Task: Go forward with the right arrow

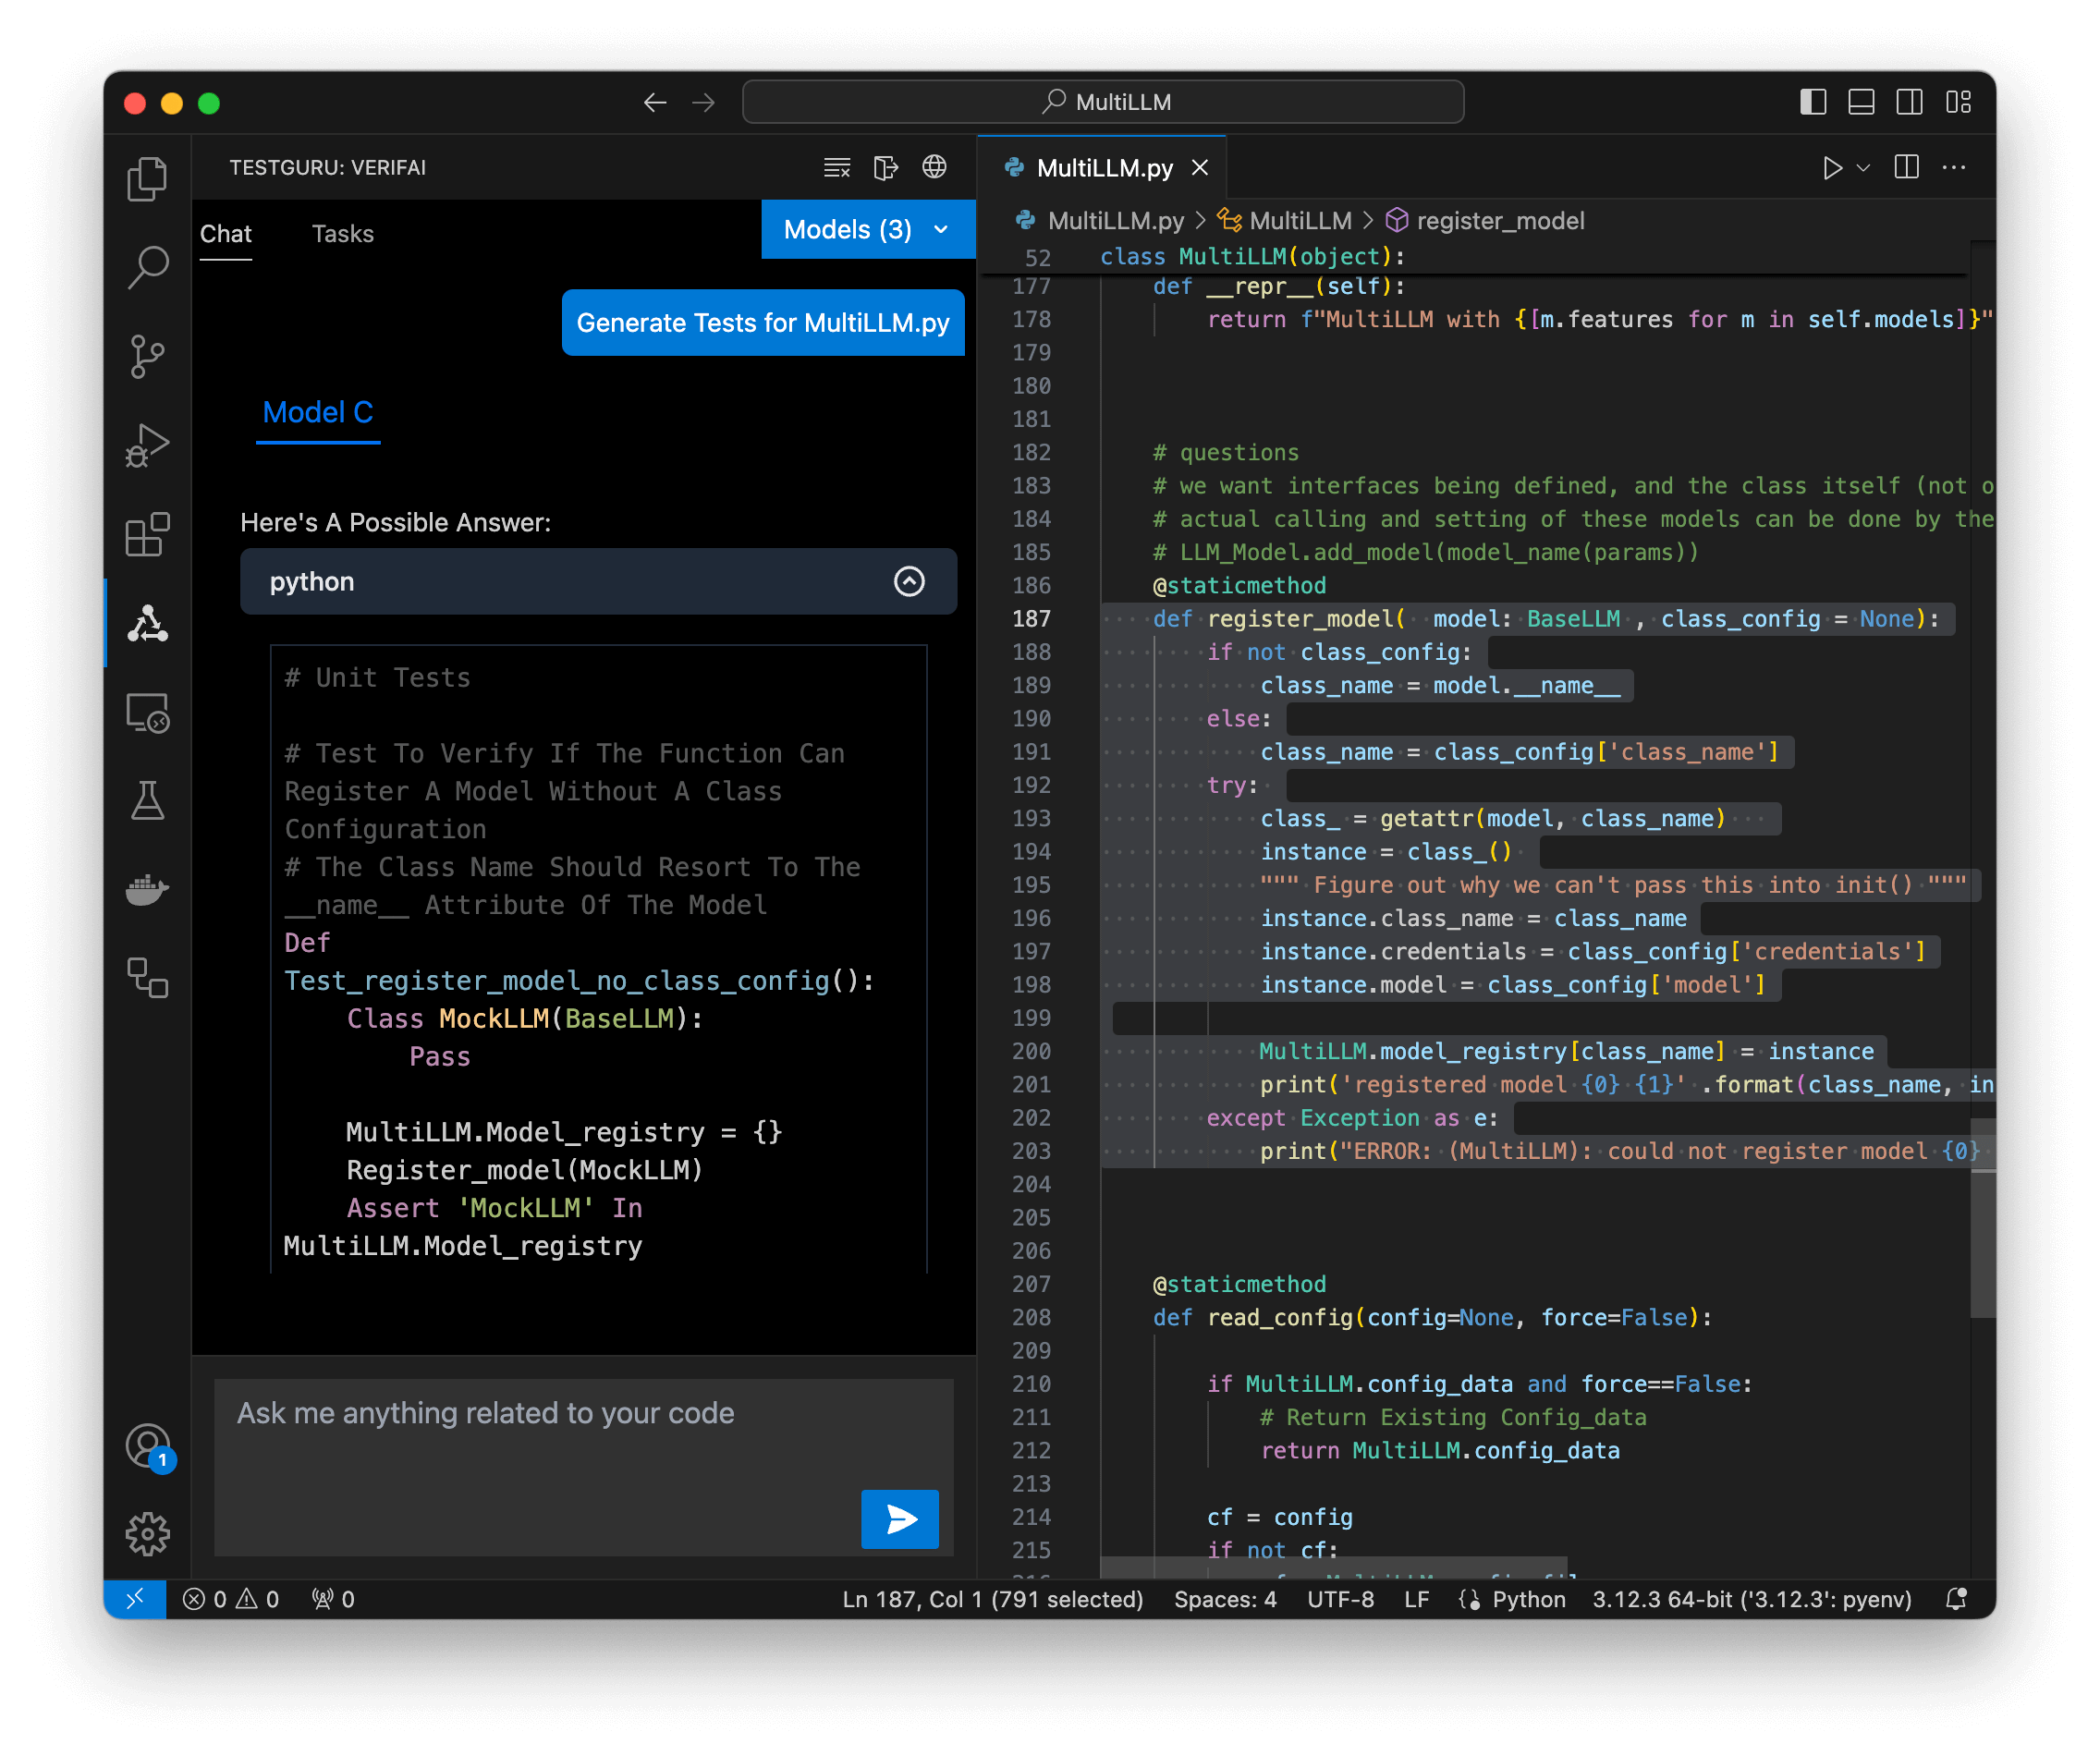Action: tap(703, 102)
